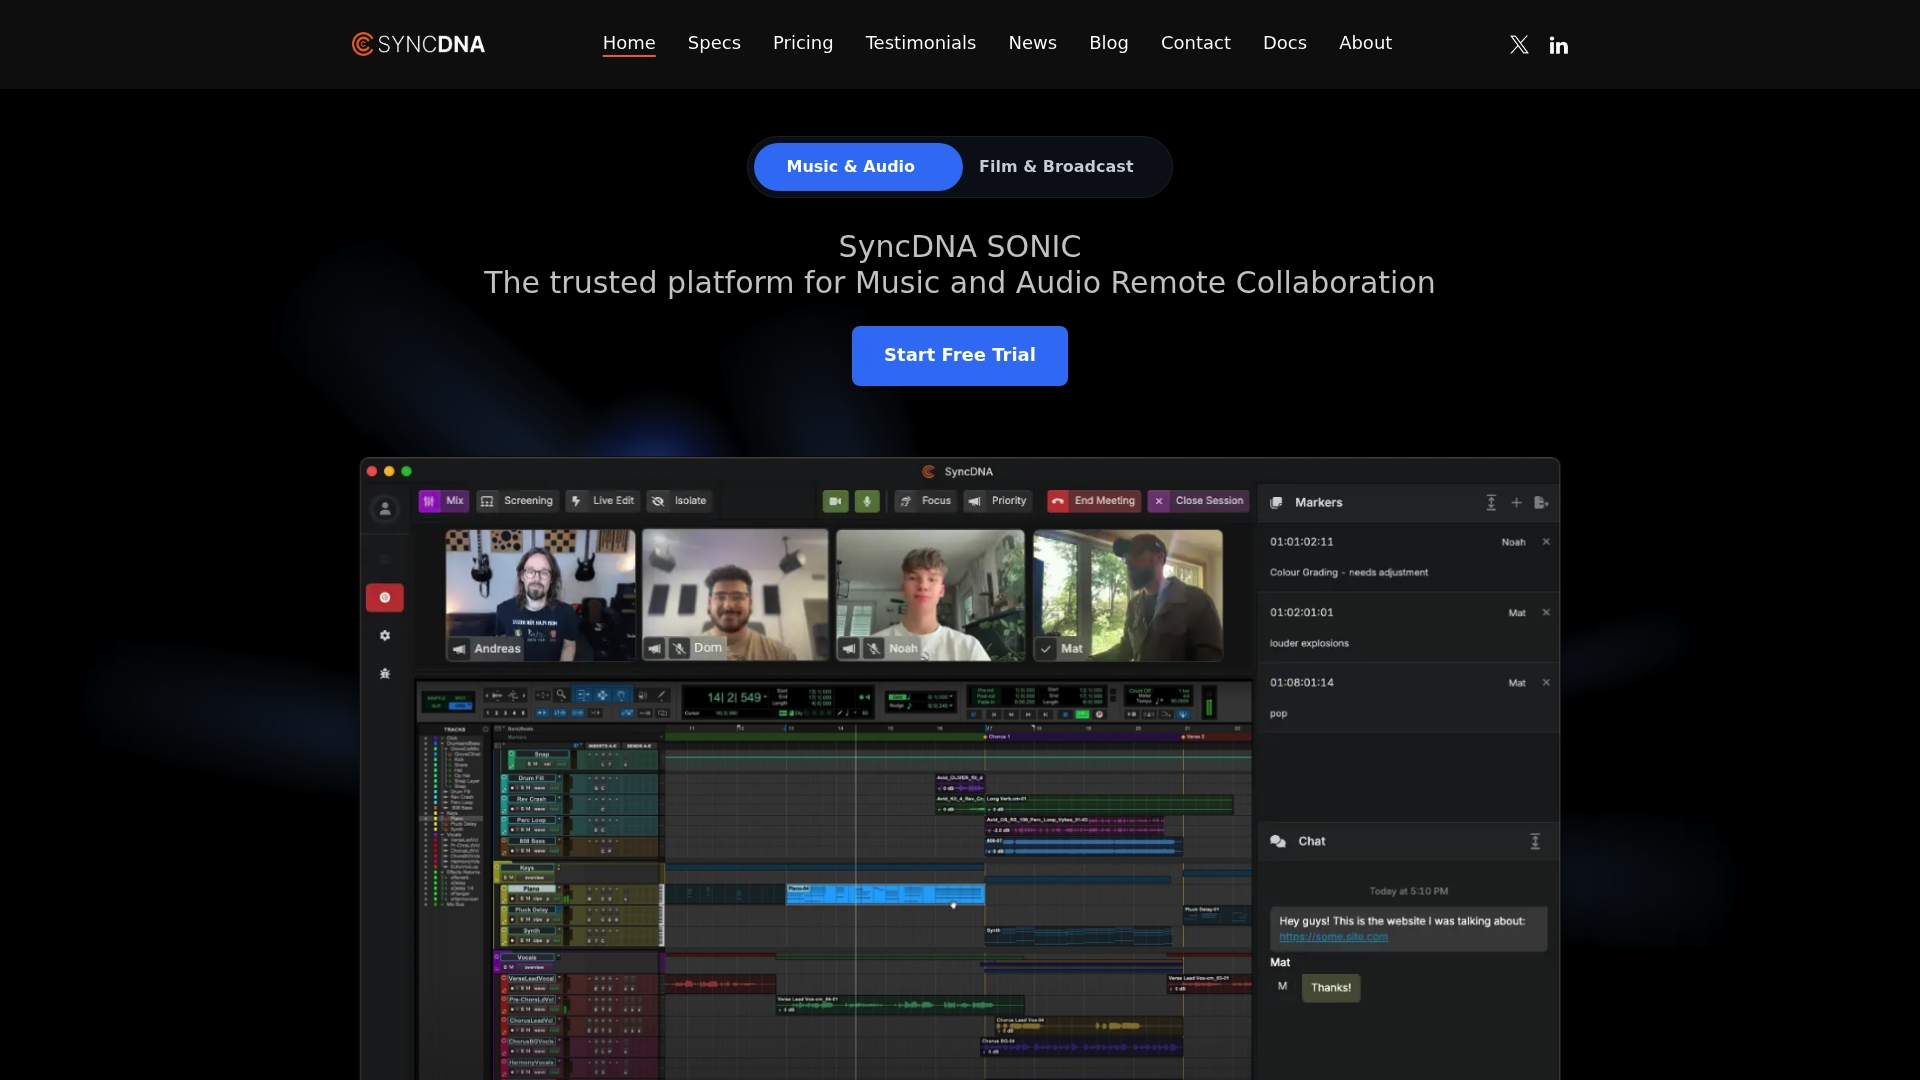Click the Today at 5:10 PM timestamp
The width and height of the screenshot is (1920, 1080).
tap(1408, 891)
